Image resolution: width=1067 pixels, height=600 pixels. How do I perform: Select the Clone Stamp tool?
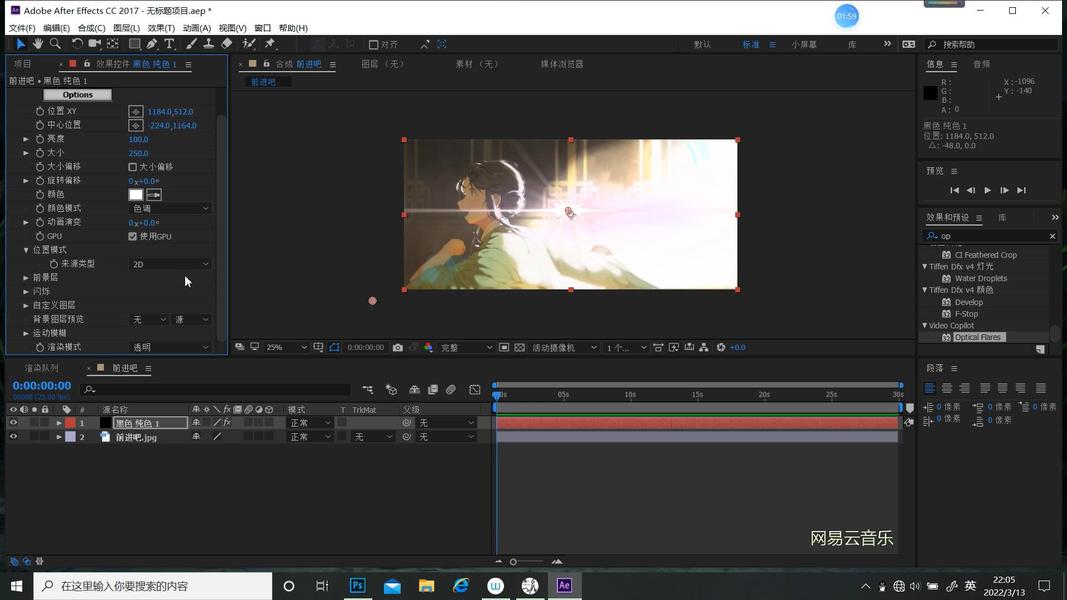209,44
